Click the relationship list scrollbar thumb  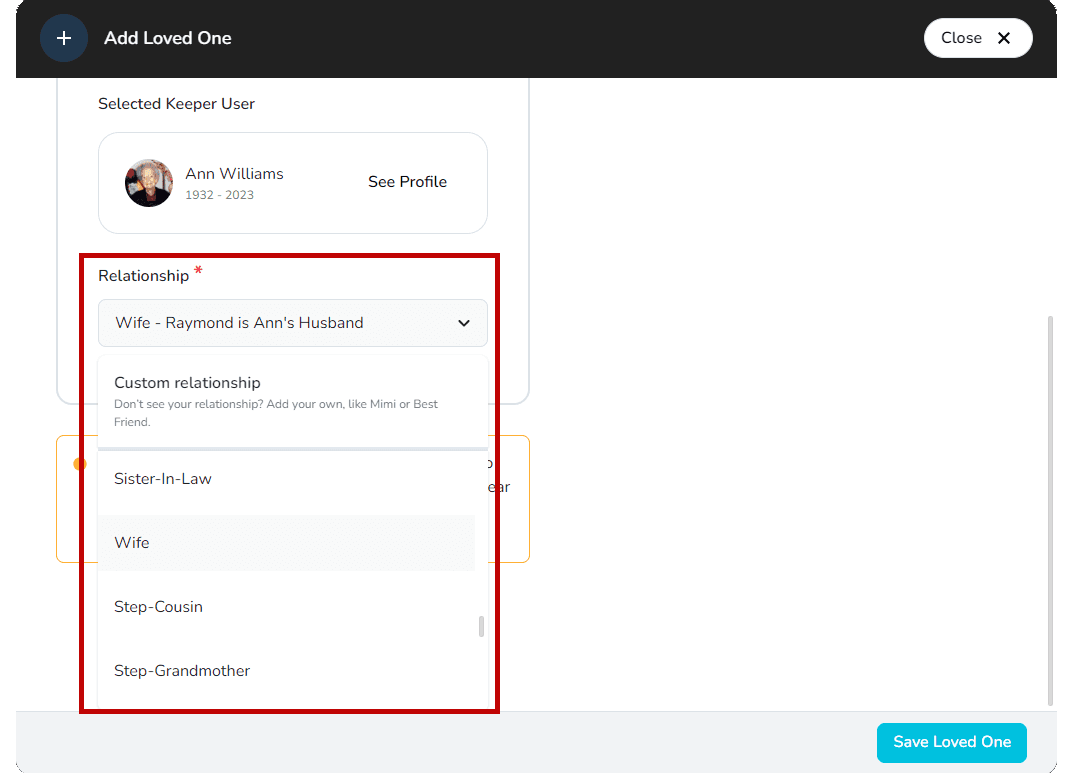click(x=481, y=626)
